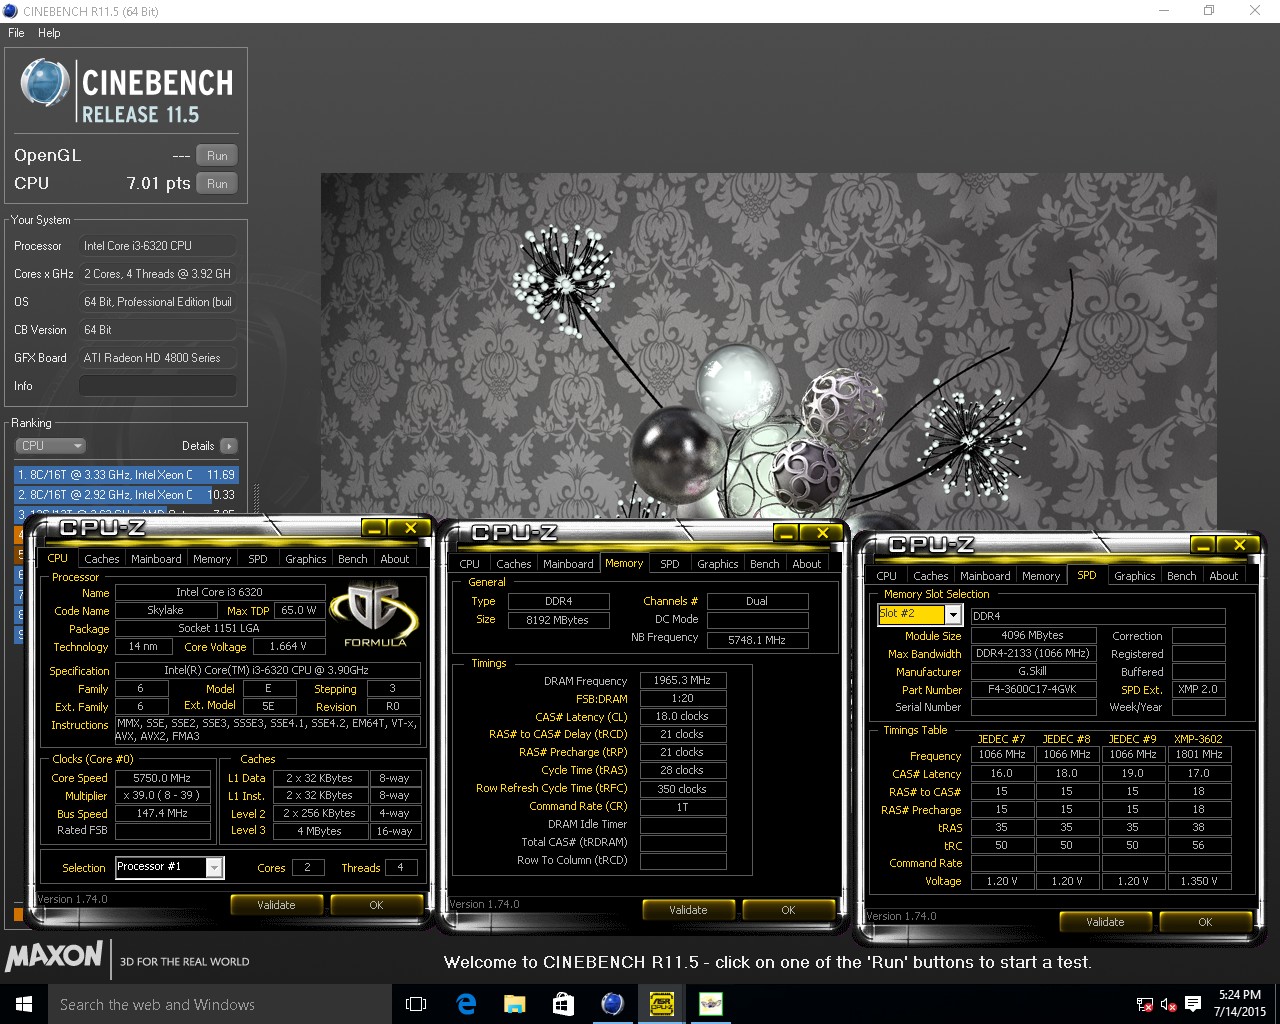Screen dimensions: 1280x1024
Task: Open Task View from the taskbar
Action: (416, 1004)
